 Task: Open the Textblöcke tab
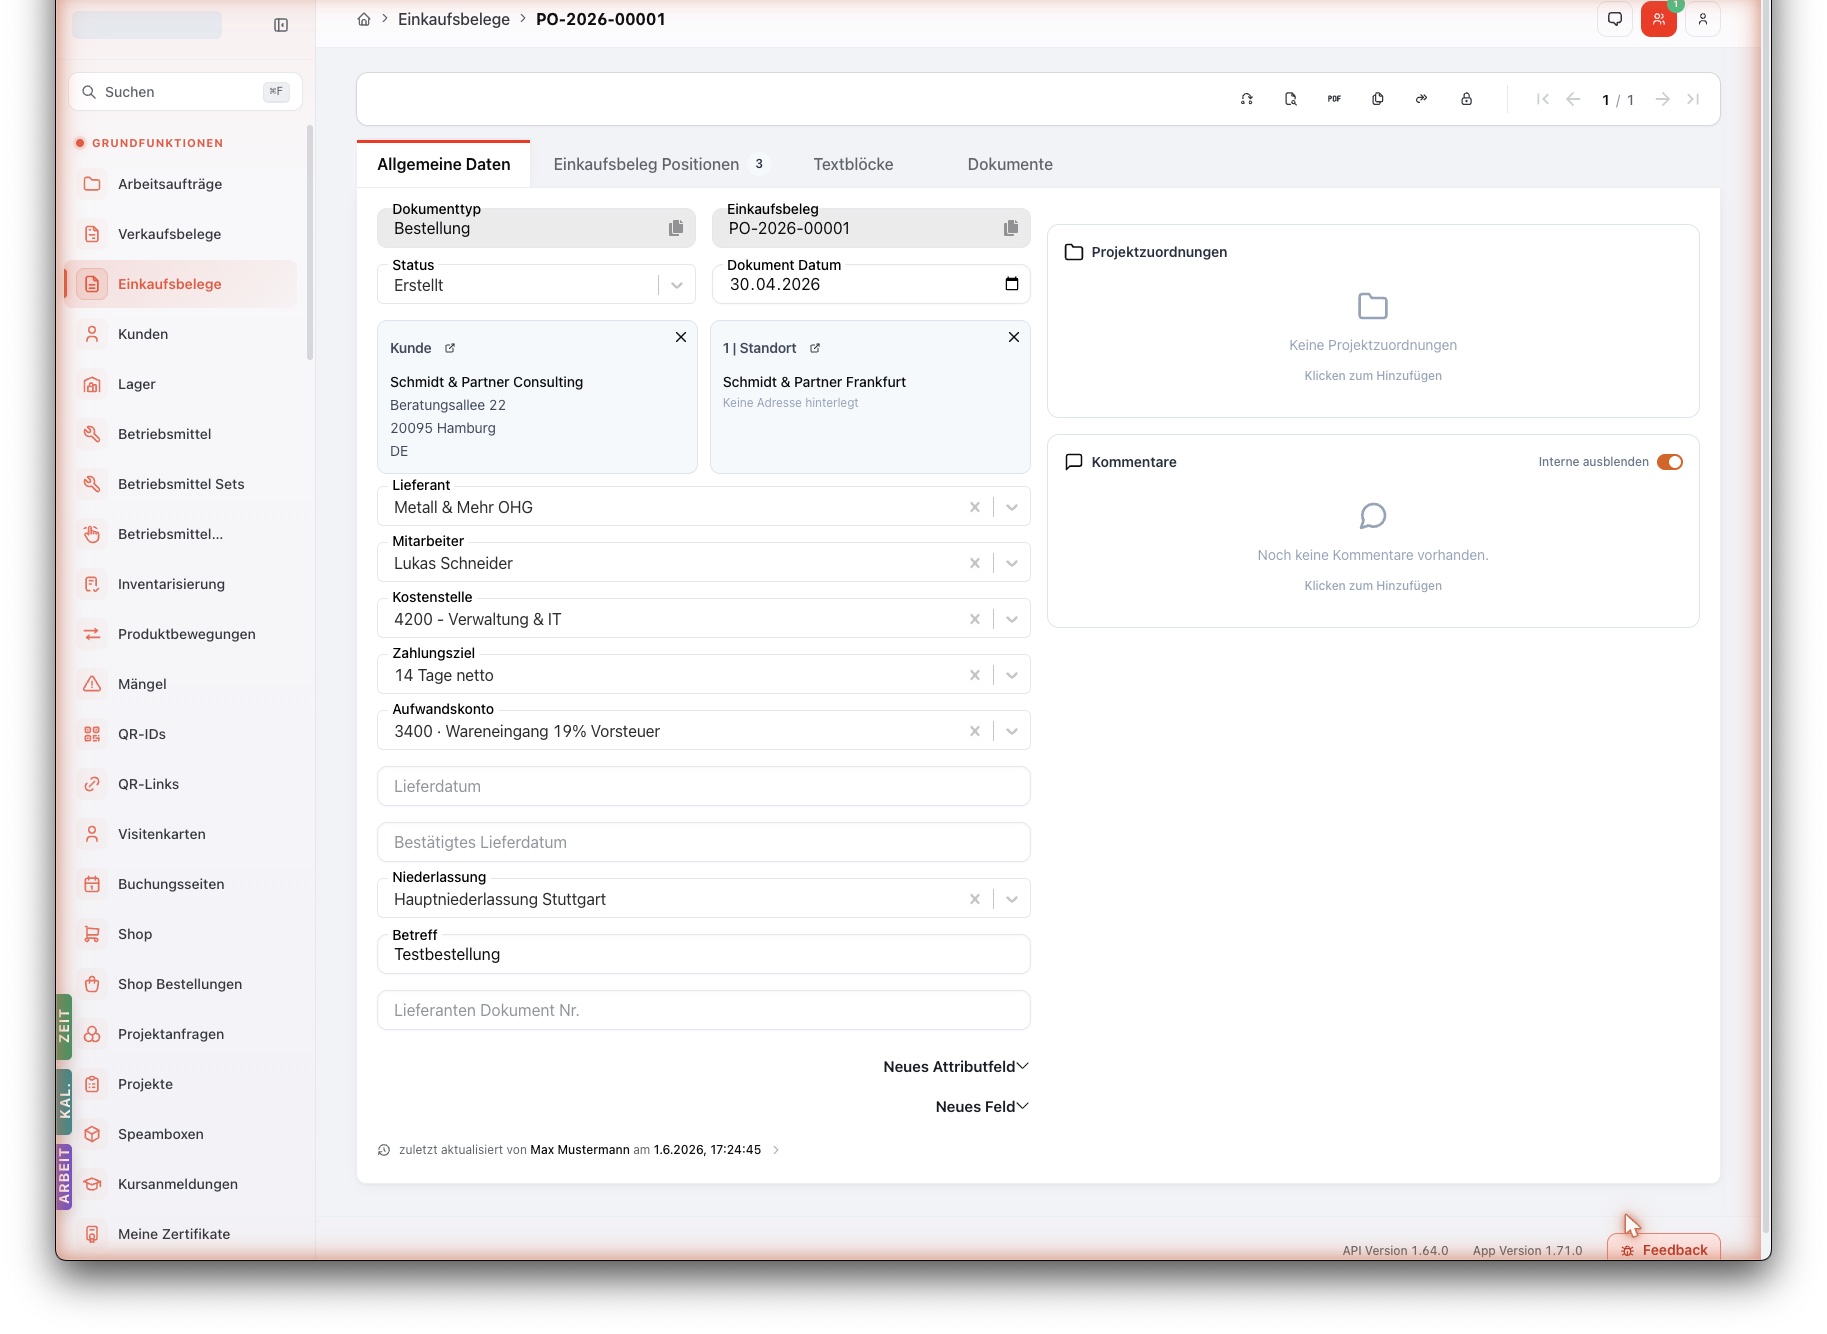(x=853, y=164)
